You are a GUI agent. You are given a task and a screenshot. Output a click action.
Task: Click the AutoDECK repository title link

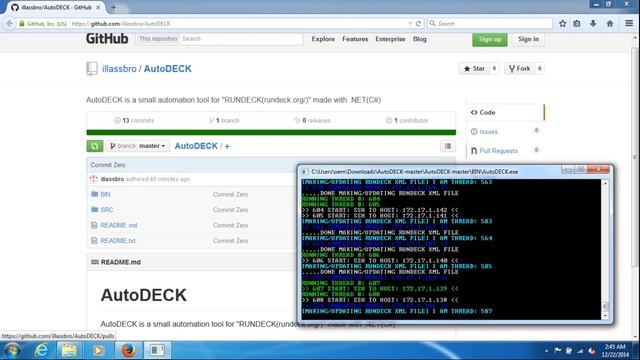click(167, 69)
